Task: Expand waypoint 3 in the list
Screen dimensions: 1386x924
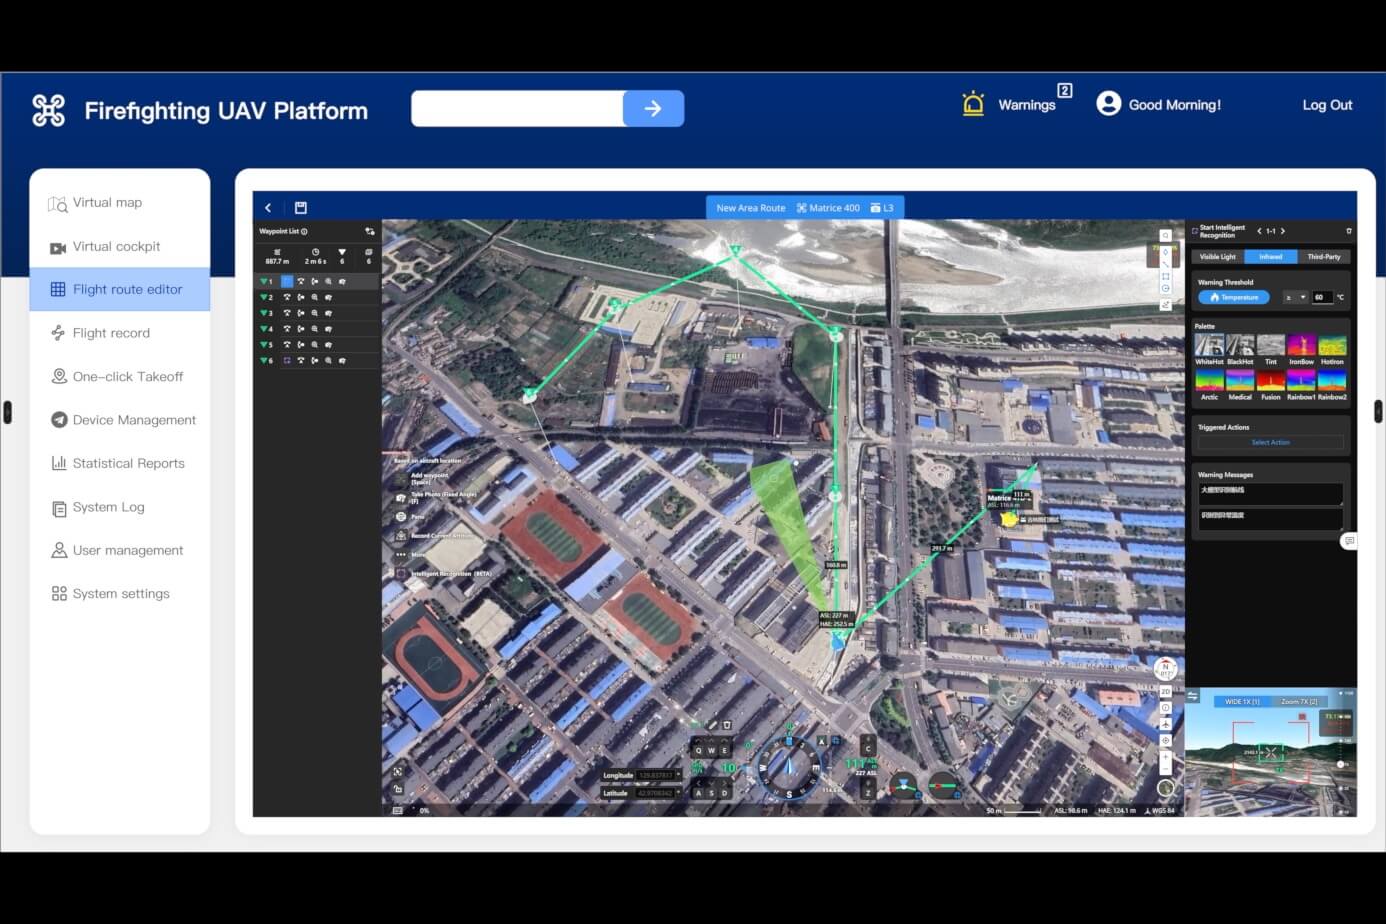Action: (263, 313)
